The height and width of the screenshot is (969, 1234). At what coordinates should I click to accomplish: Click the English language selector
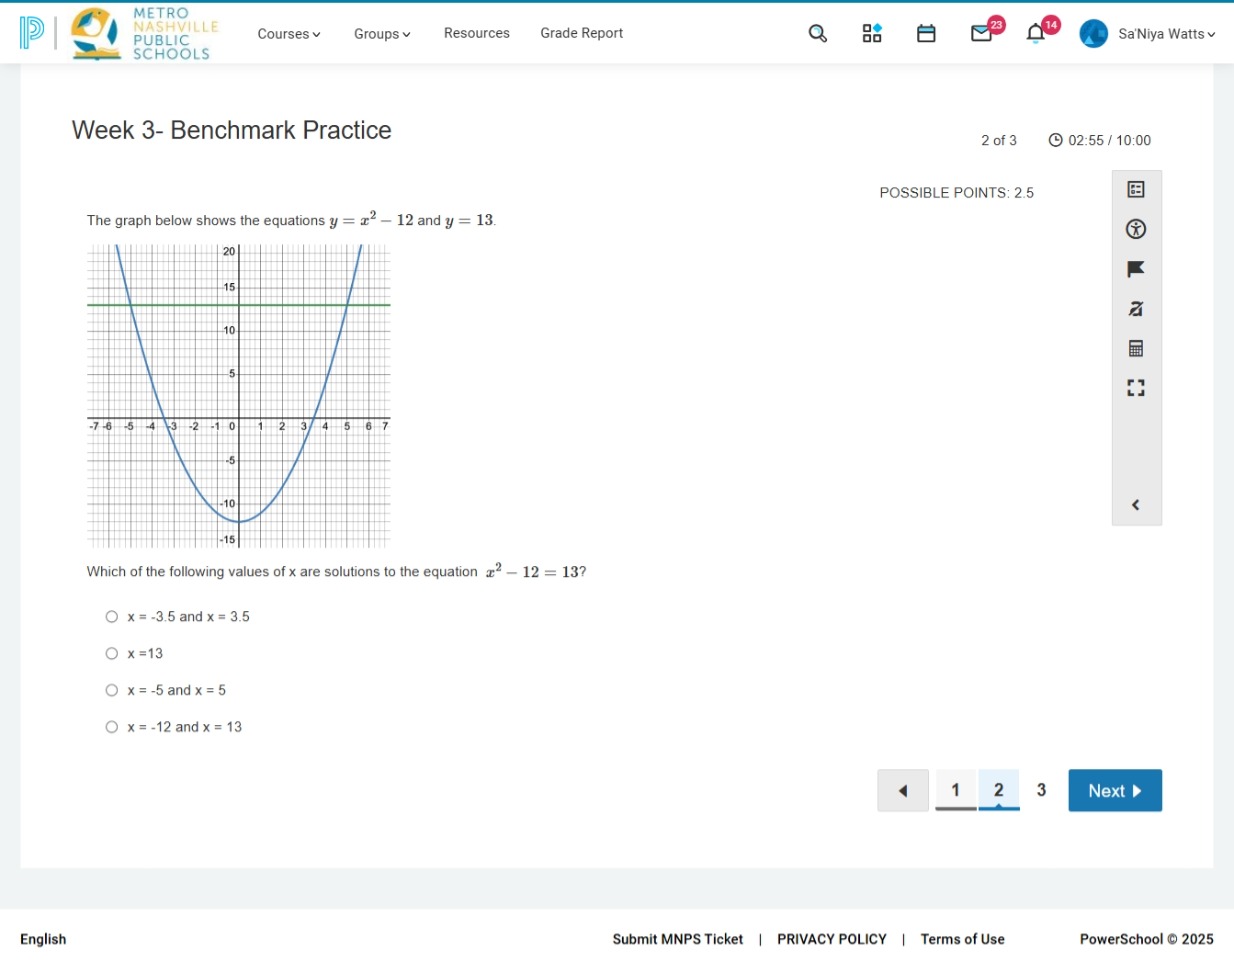[43, 939]
